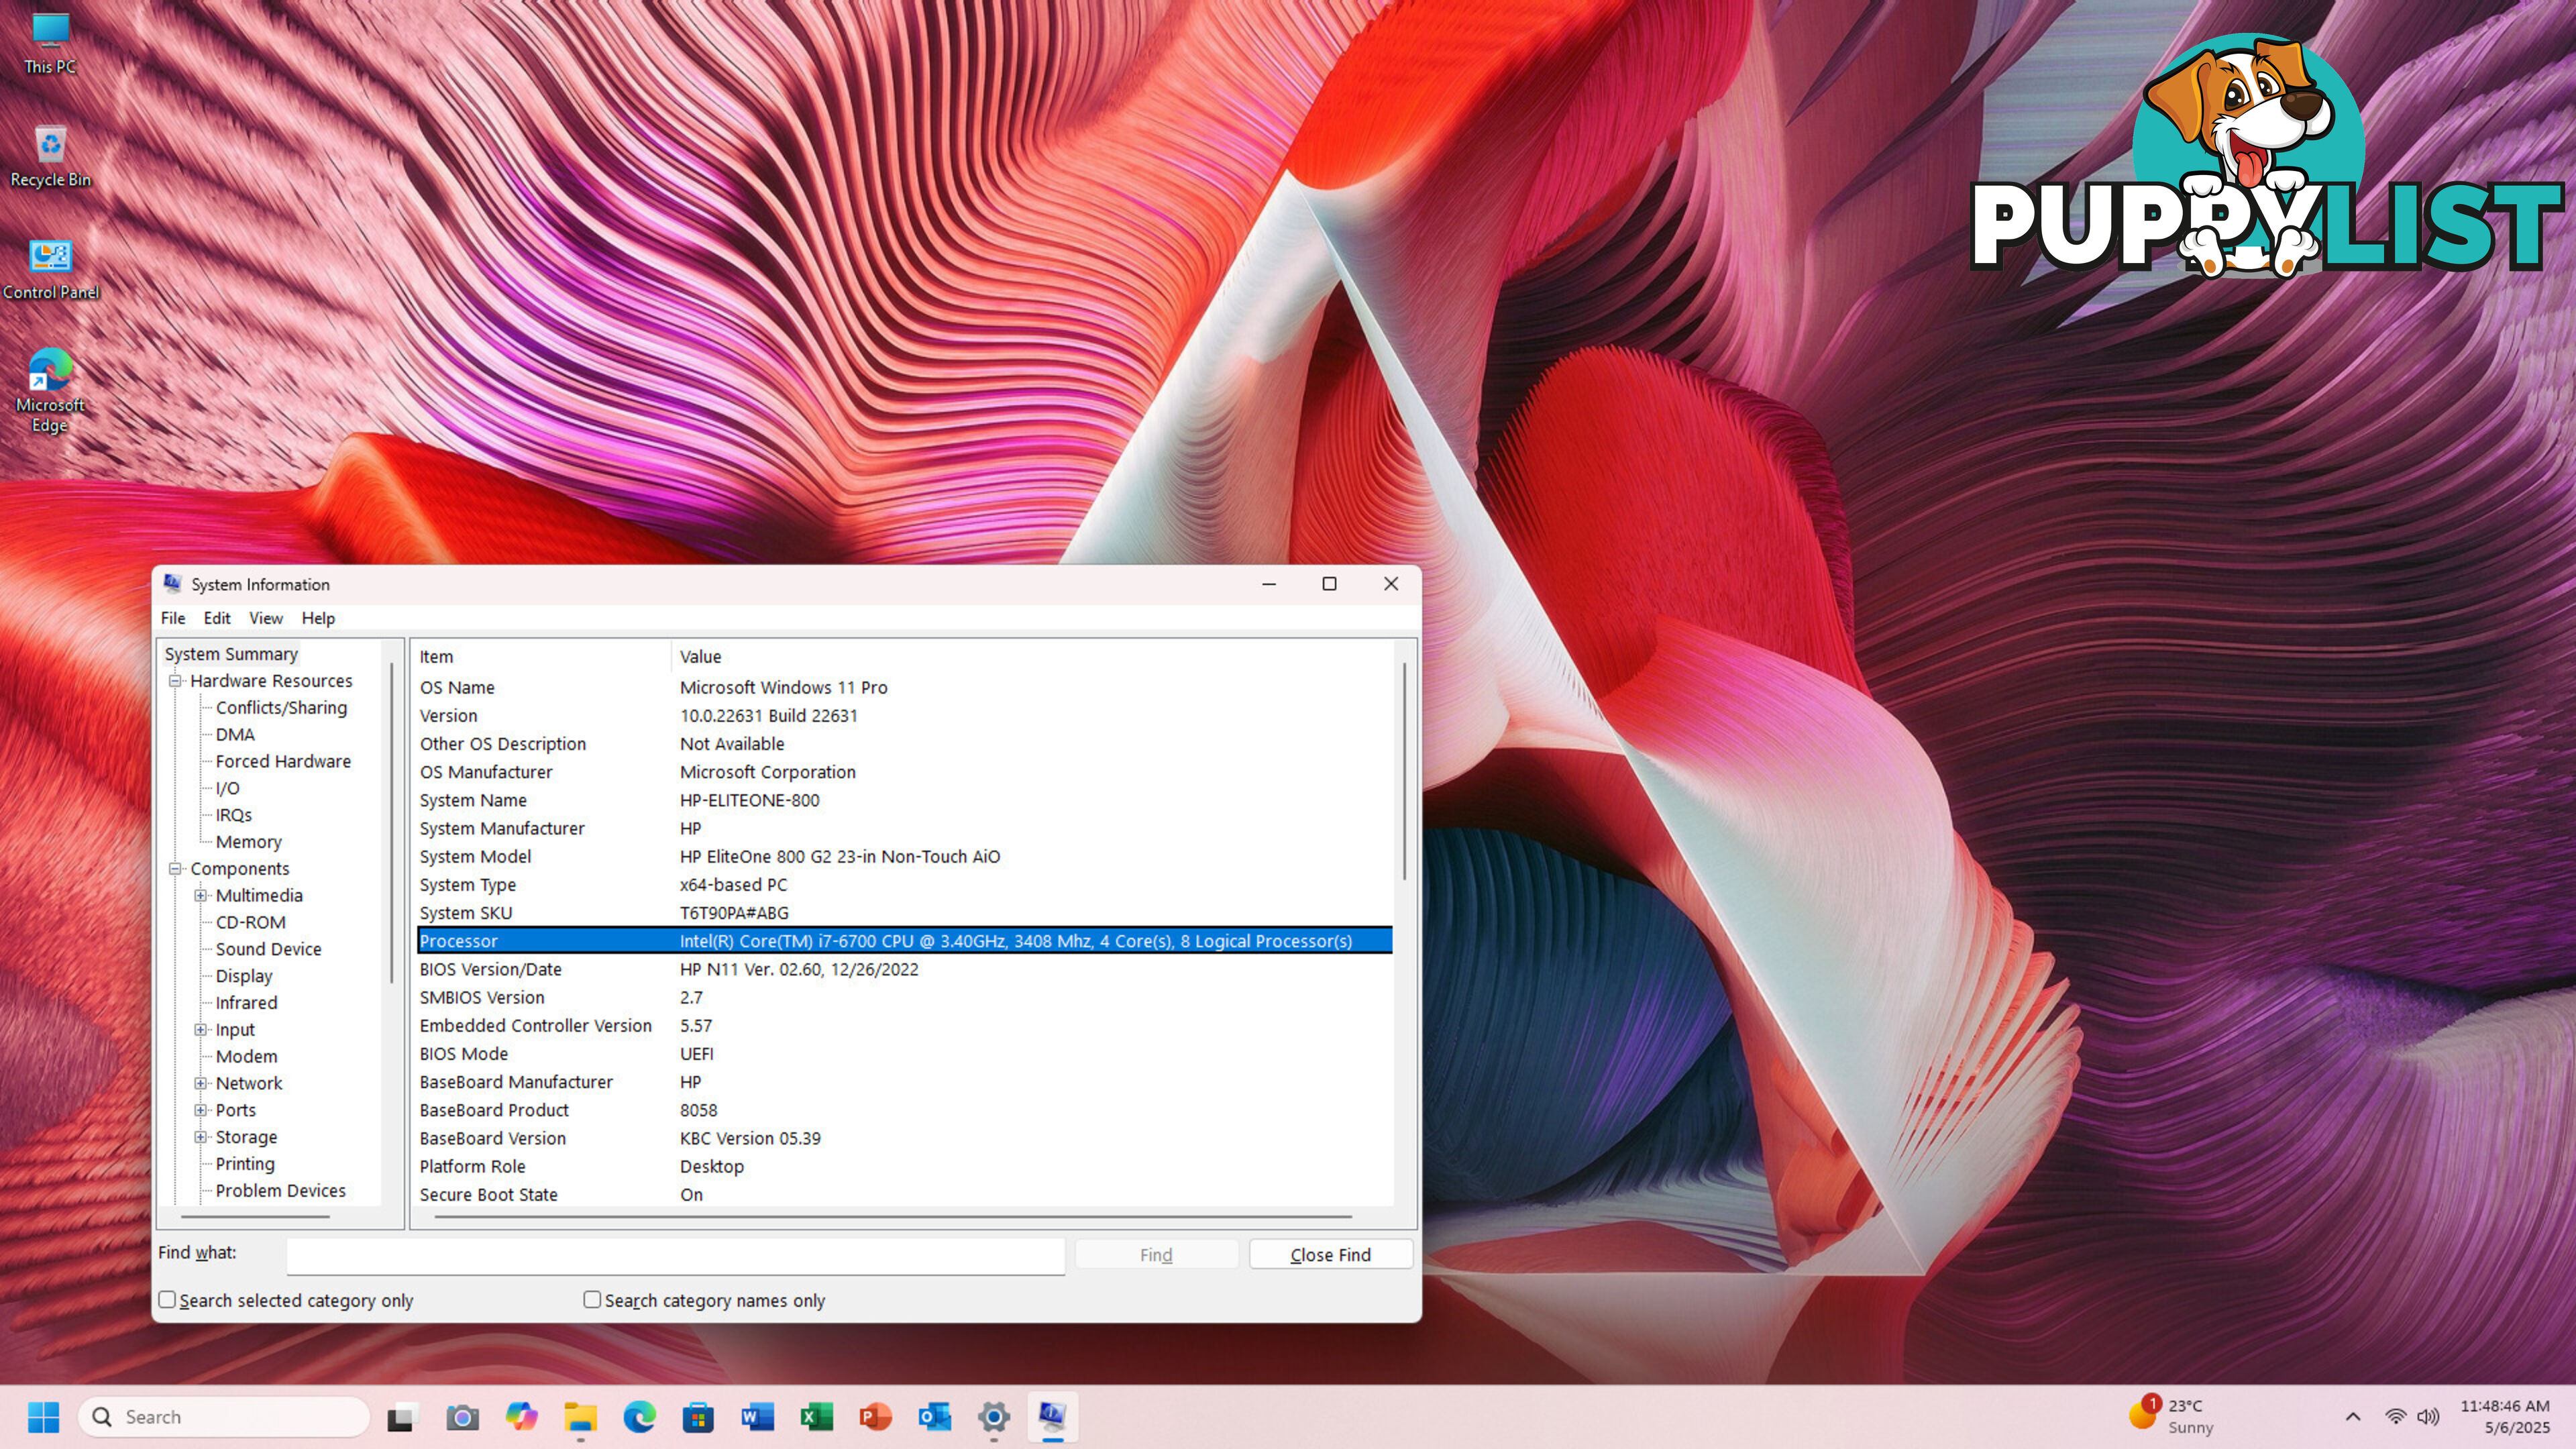The width and height of the screenshot is (2576, 1449).
Task: Launch Camera app from taskbar
Action: [462, 1416]
